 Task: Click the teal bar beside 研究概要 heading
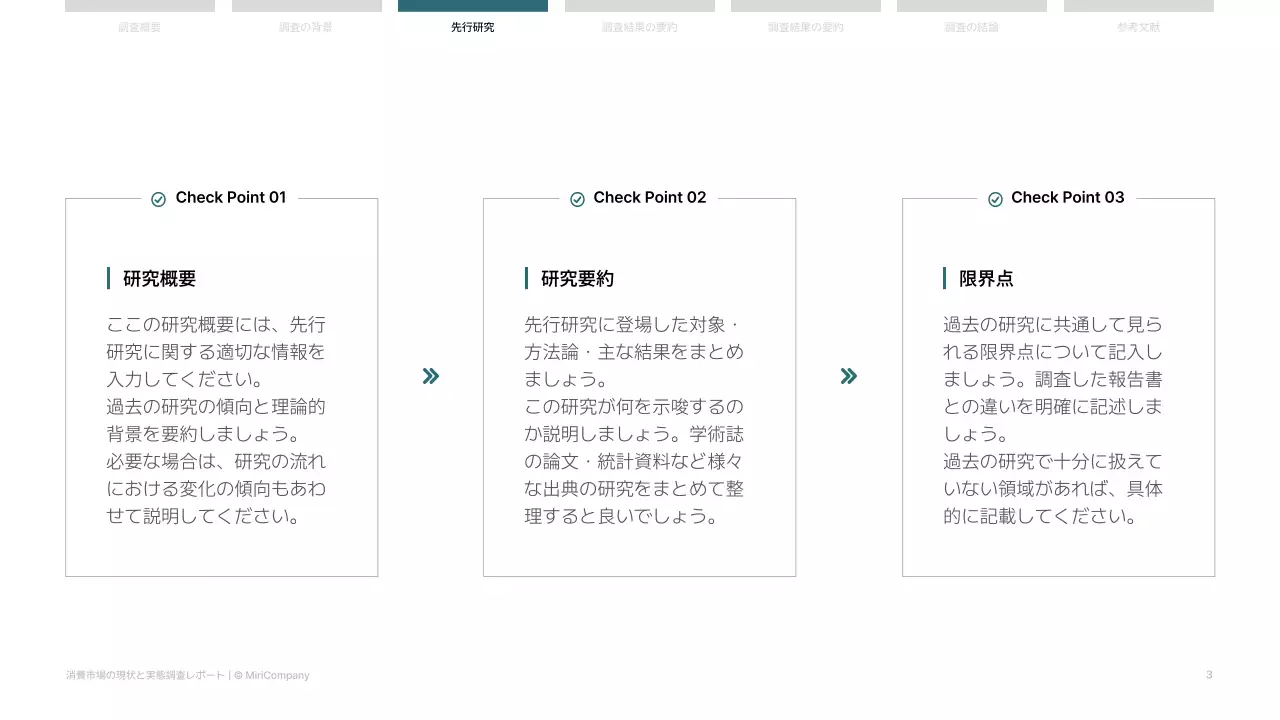click(x=110, y=278)
